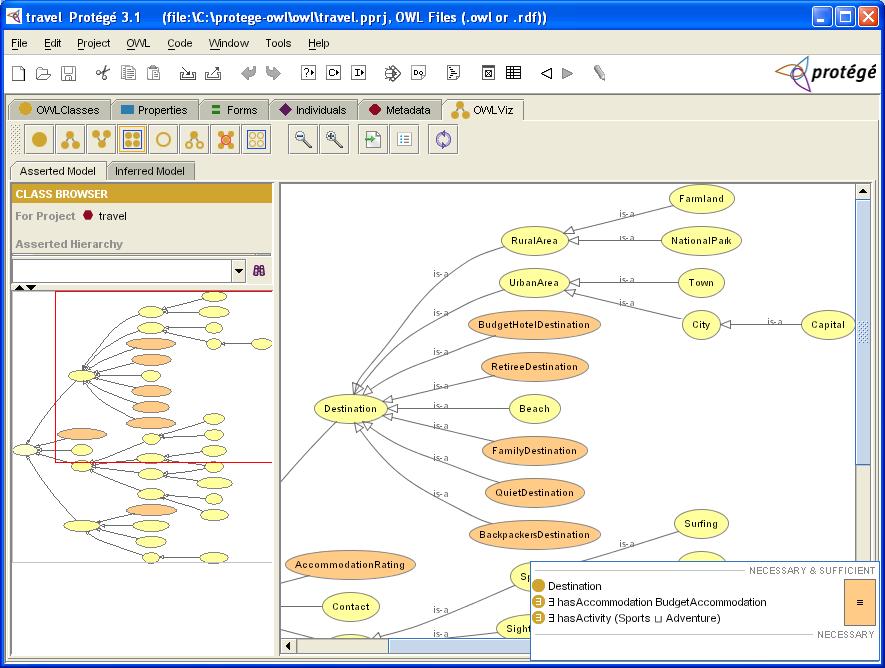
Task: Run the '?' classify taxonomy icon
Action: [308, 73]
